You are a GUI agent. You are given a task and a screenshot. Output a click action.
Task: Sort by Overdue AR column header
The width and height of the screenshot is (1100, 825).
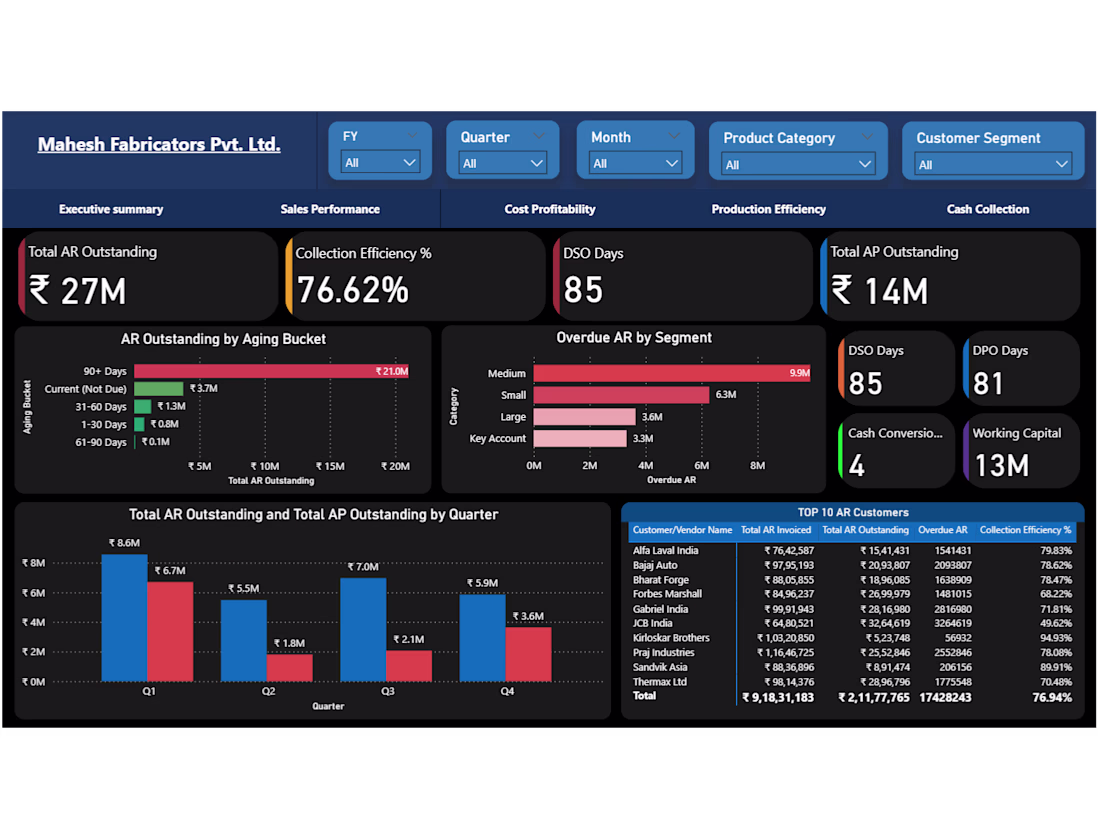(943, 530)
